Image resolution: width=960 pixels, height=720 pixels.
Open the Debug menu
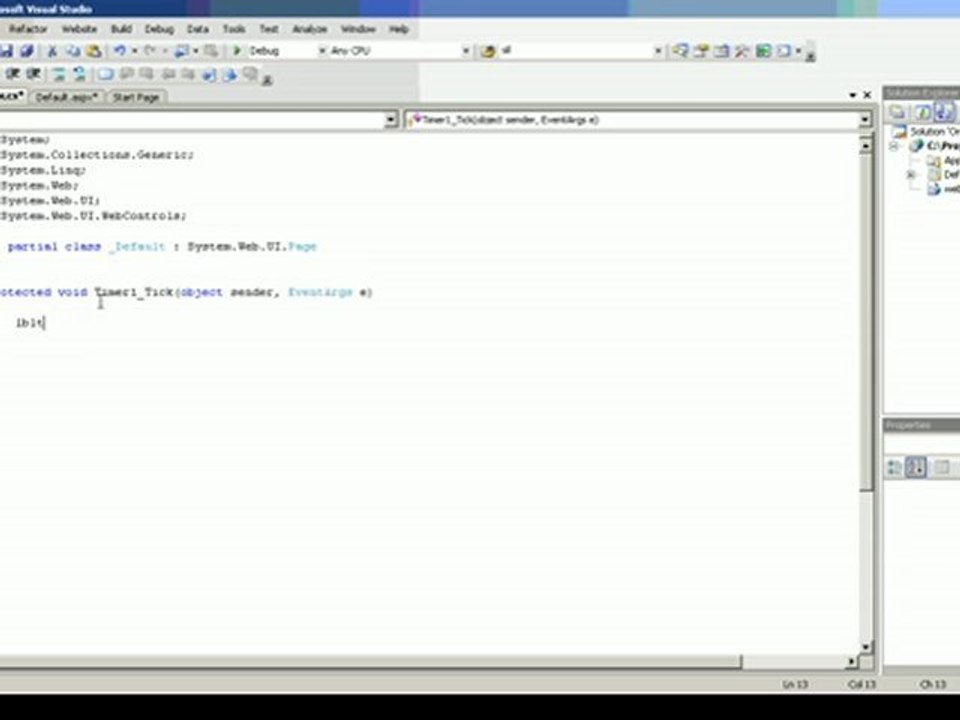(x=159, y=29)
